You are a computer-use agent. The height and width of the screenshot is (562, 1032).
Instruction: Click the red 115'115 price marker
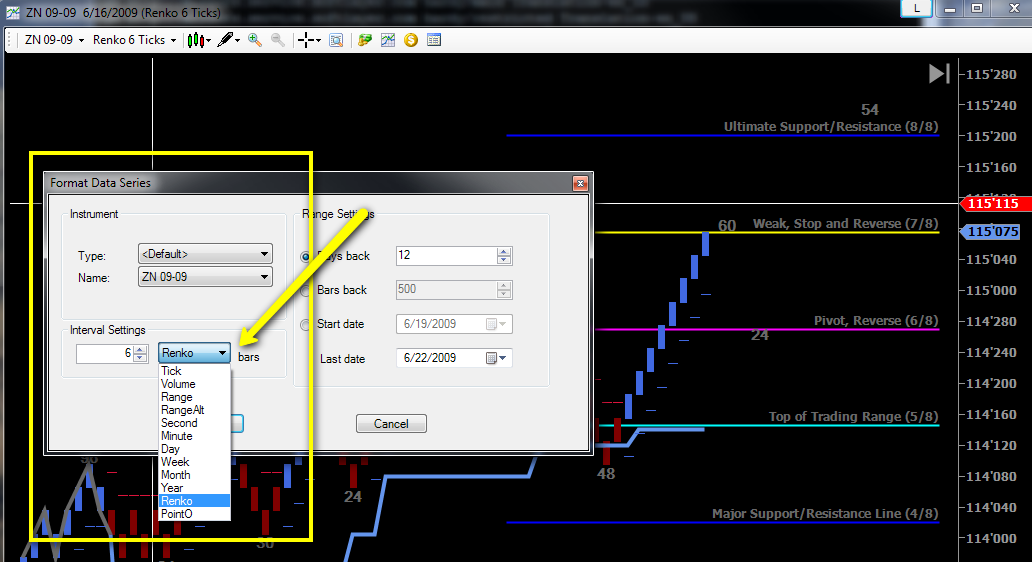994,204
